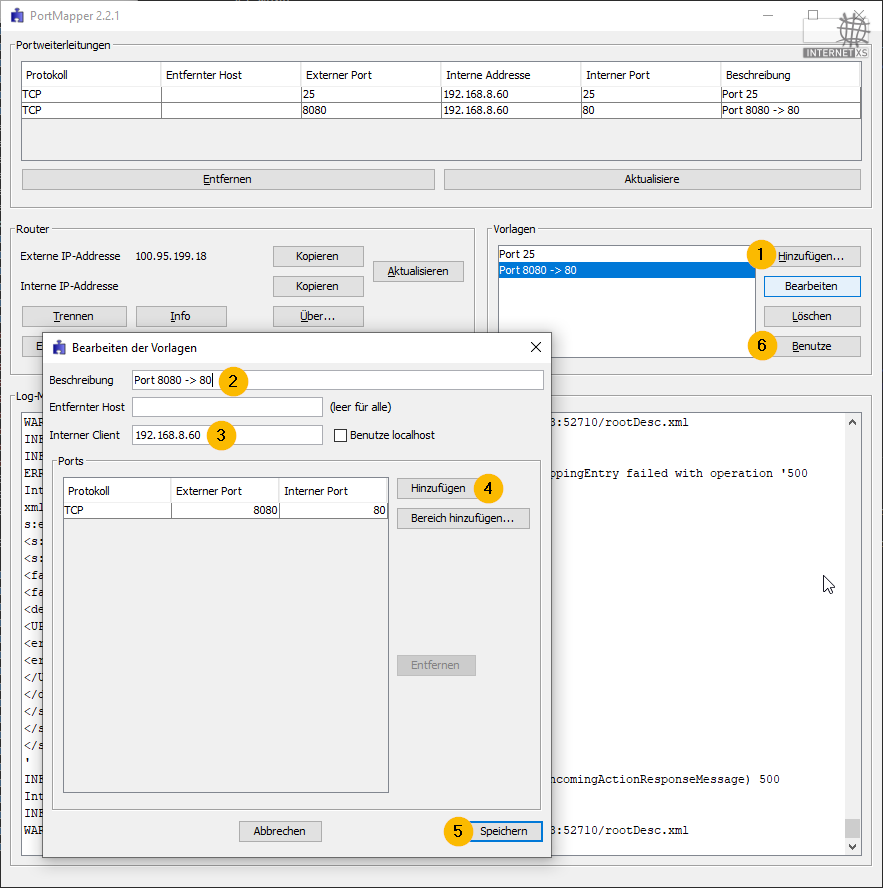Open Bereich hinzufügen… in Ports section
Screen dimensions: 883x888
(x=463, y=518)
